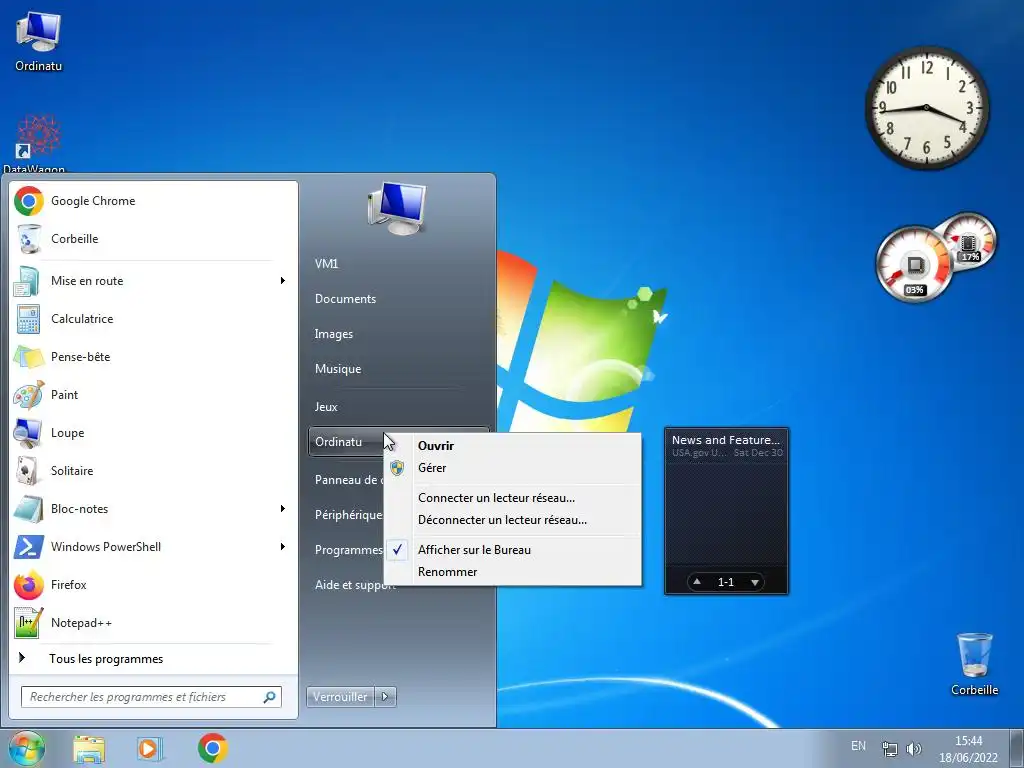Open VM1 user folder link
The height and width of the screenshot is (768, 1024).
(327, 264)
